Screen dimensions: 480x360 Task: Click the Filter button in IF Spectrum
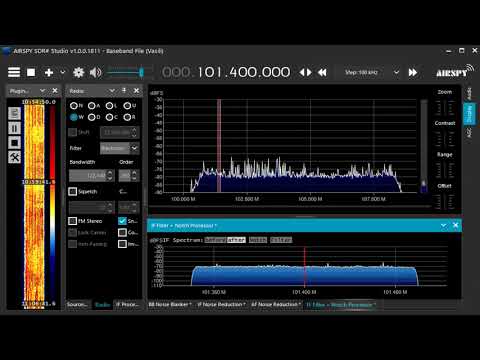point(281,240)
